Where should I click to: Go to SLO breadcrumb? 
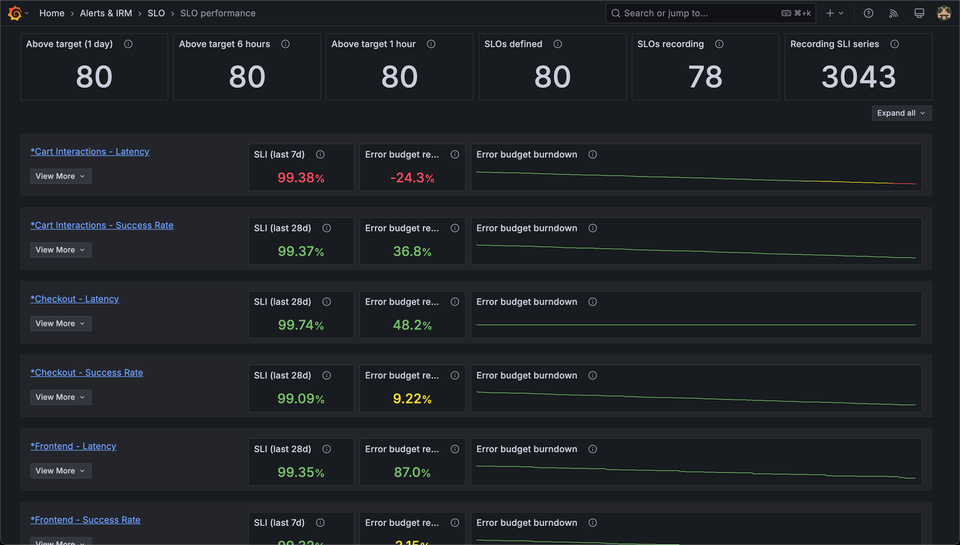tap(156, 13)
